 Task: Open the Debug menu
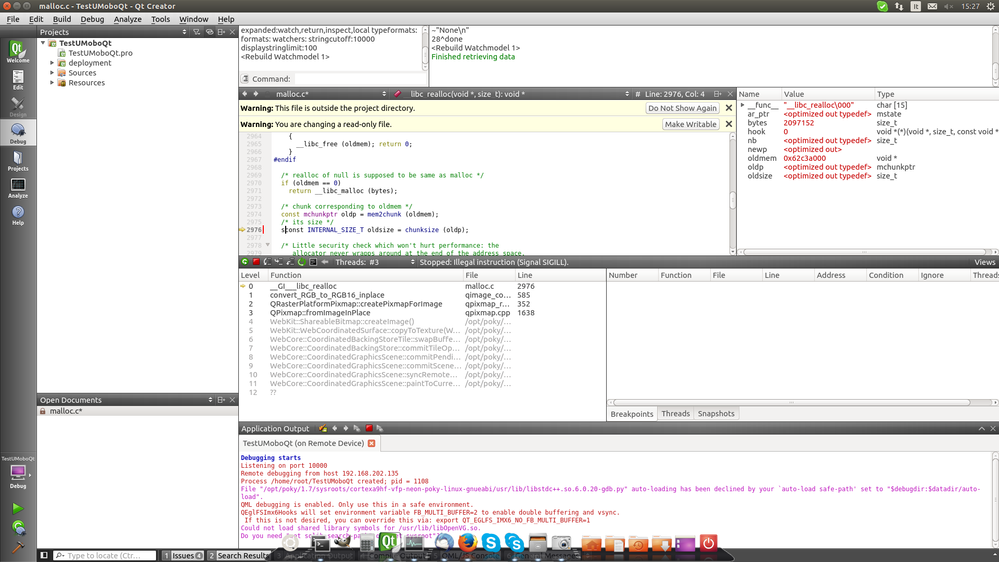coord(92,19)
